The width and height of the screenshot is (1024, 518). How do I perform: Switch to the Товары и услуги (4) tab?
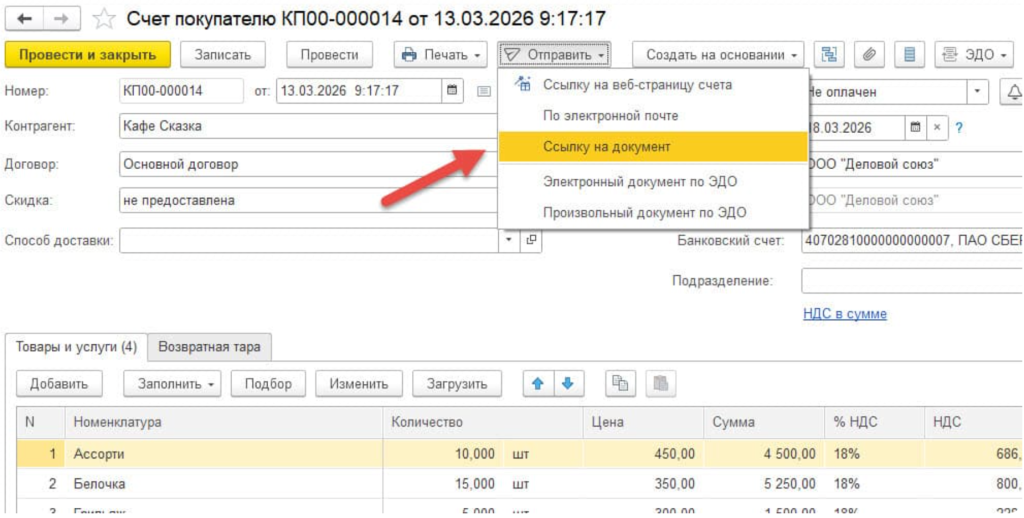tap(76, 347)
